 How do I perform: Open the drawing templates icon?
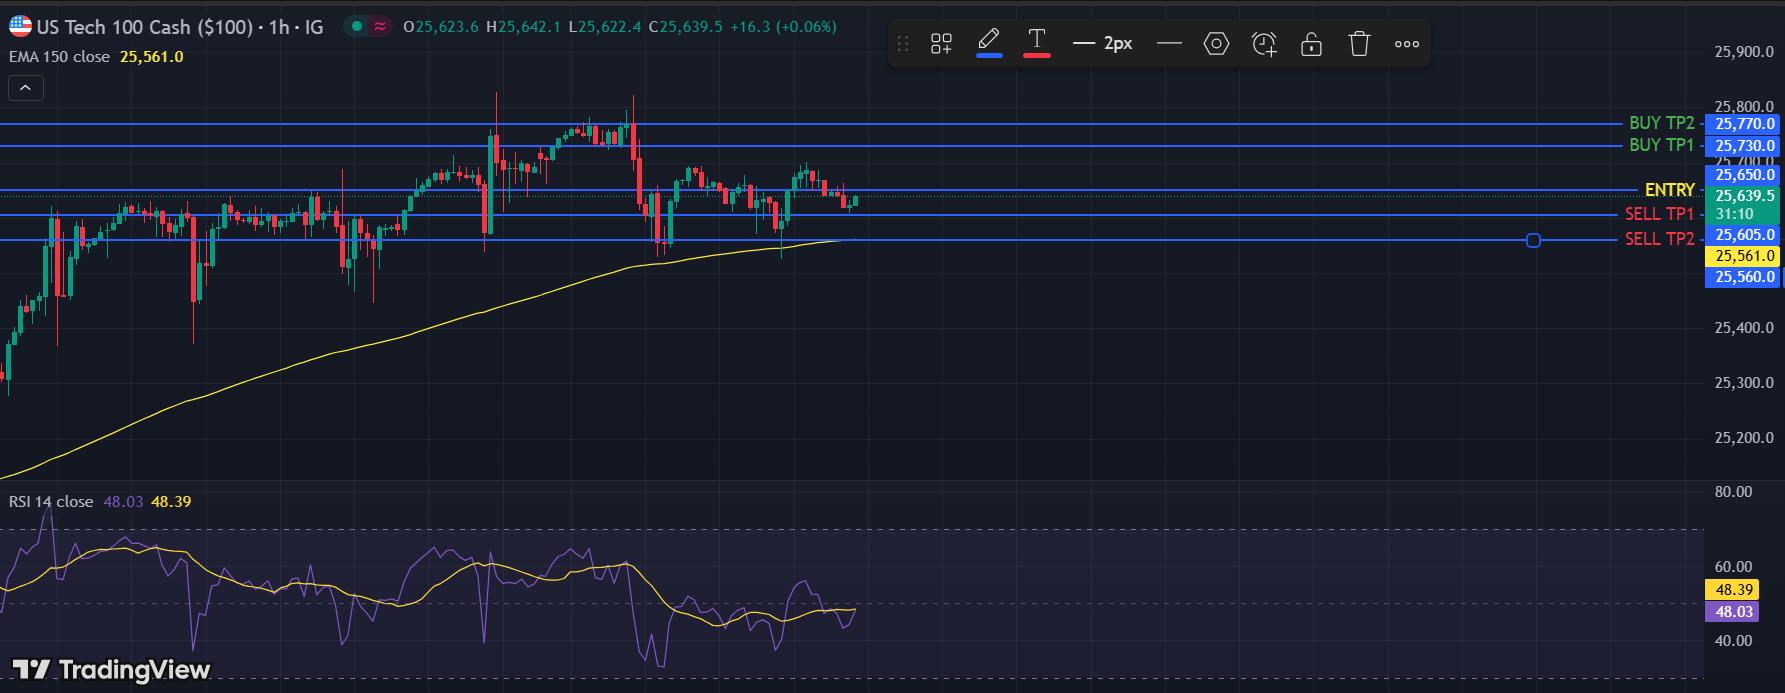click(941, 44)
